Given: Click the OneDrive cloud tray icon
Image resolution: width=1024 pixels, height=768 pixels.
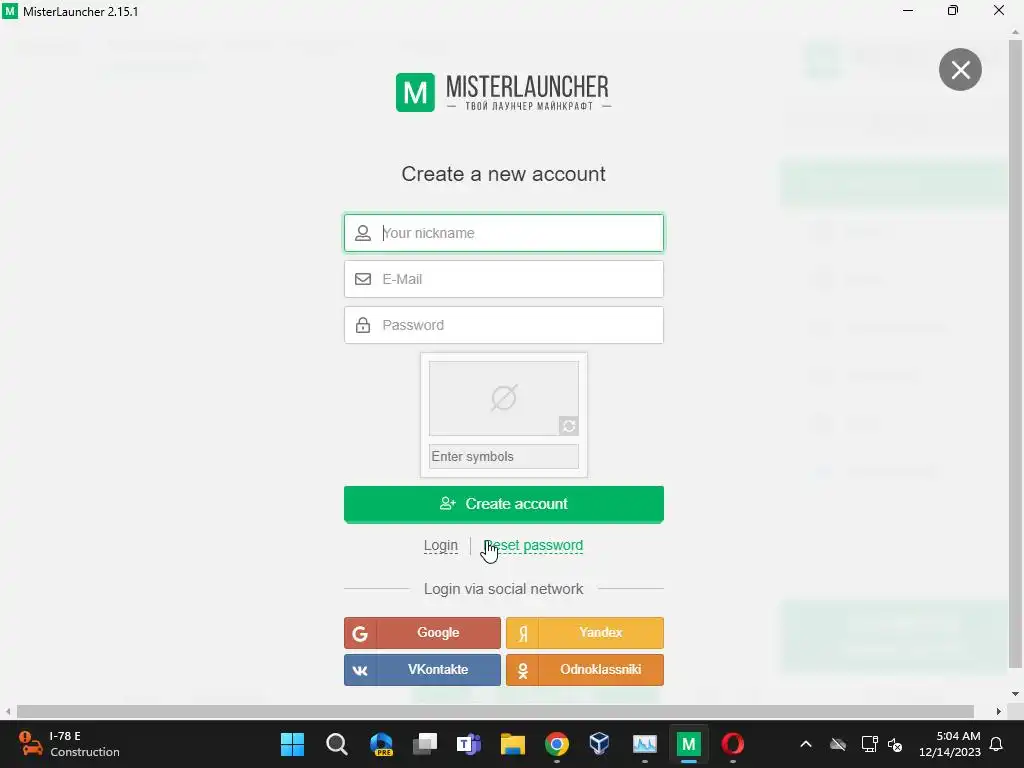Looking at the screenshot, I should click(x=838, y=744).
